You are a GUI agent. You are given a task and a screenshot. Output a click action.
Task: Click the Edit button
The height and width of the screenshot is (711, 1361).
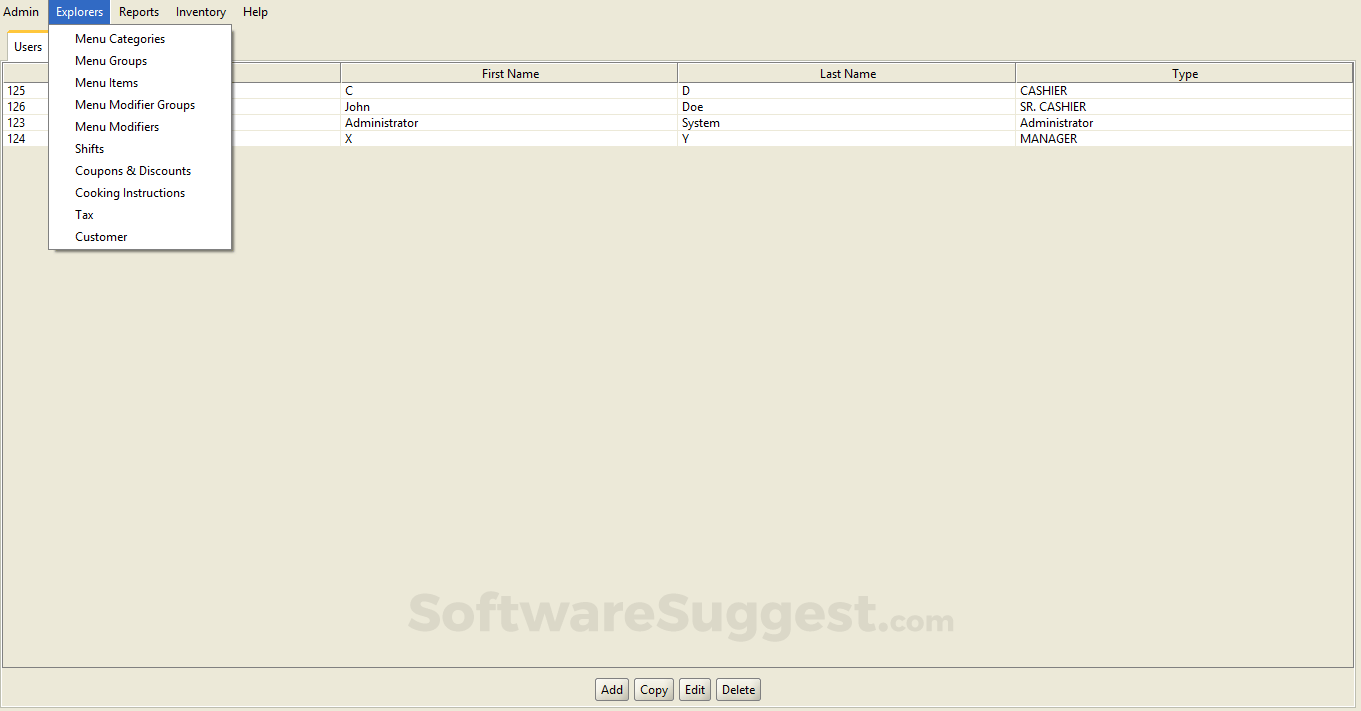[694, 689]
